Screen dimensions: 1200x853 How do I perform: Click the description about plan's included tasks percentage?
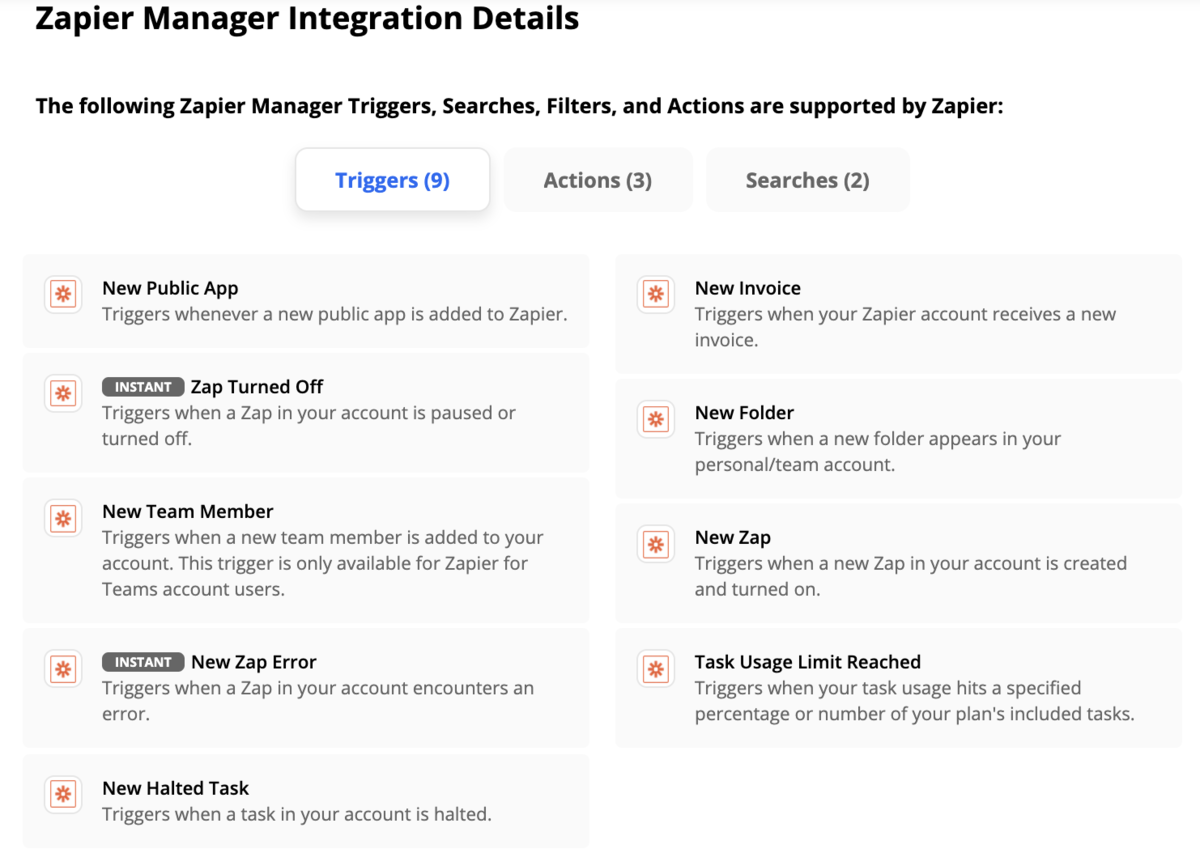coord(915,701)
